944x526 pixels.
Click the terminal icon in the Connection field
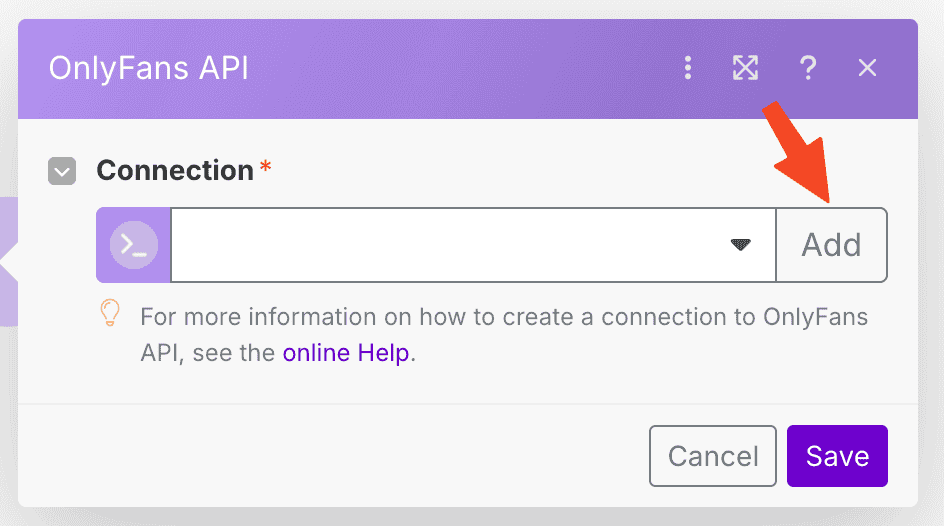coord(134,245)
